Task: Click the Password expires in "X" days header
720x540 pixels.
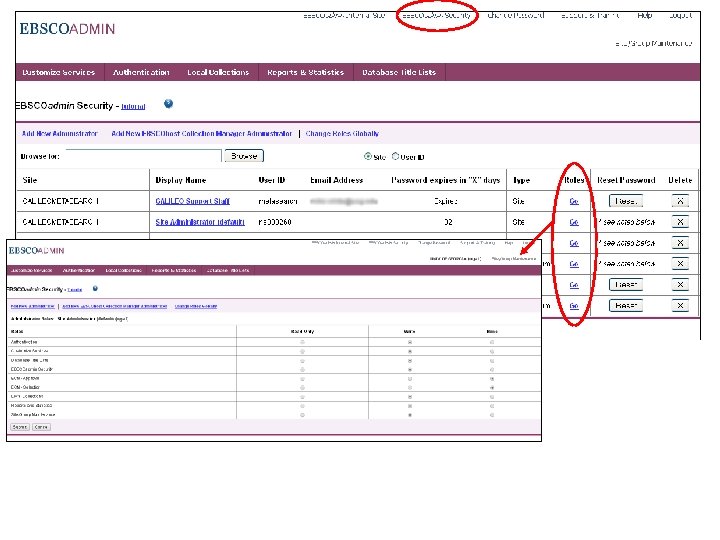Action: (445, 180)
